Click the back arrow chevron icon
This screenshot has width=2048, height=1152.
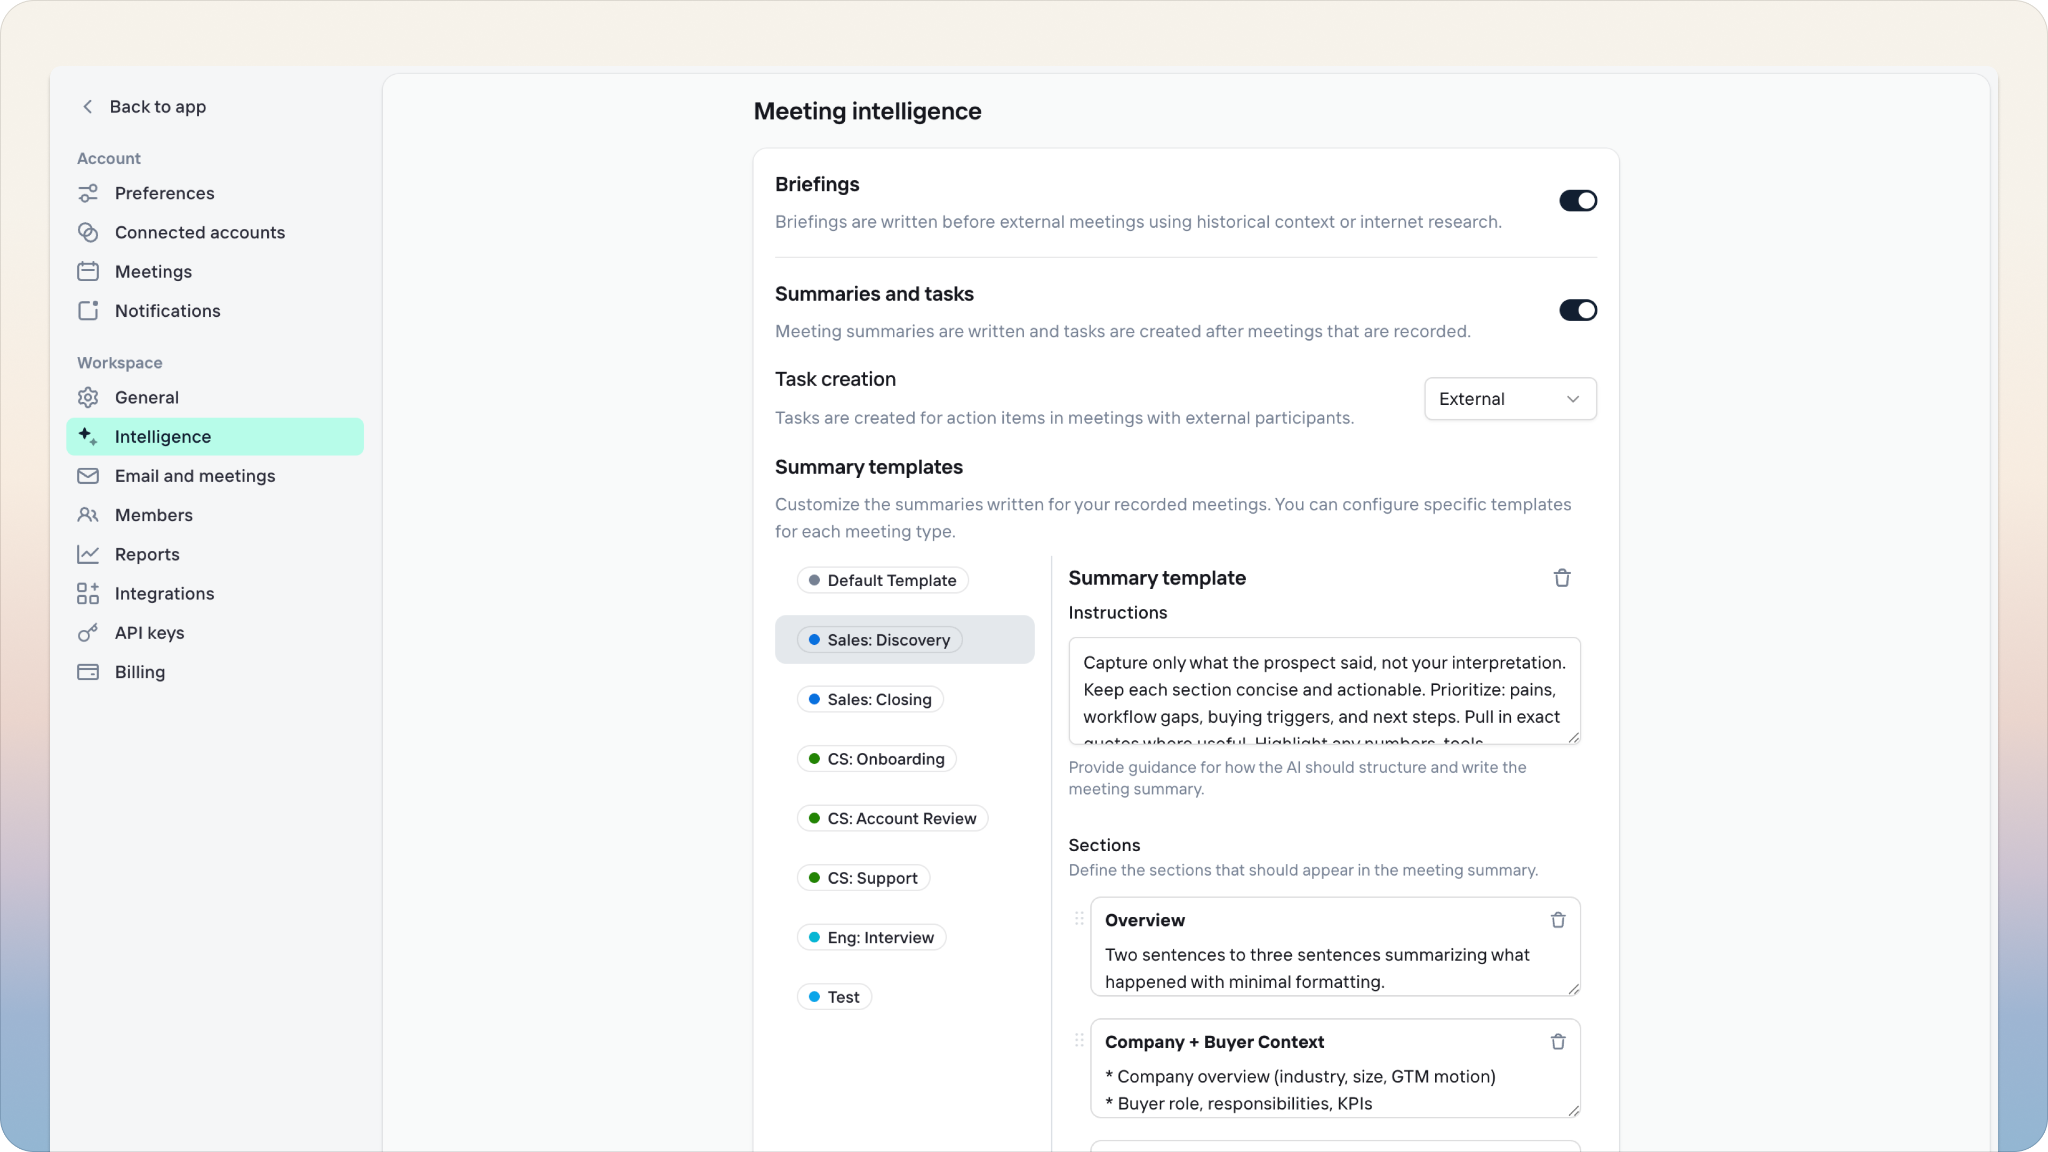[x=88, y=107]
